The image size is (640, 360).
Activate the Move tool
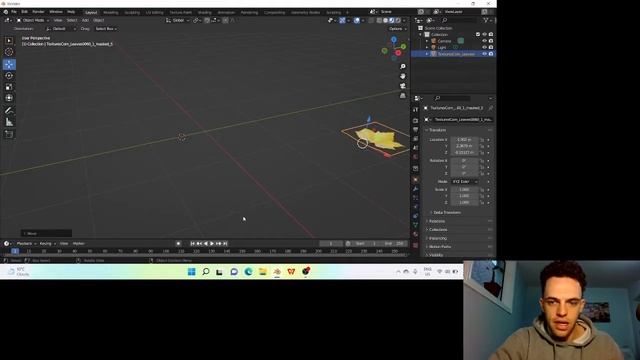coord(9,64)
